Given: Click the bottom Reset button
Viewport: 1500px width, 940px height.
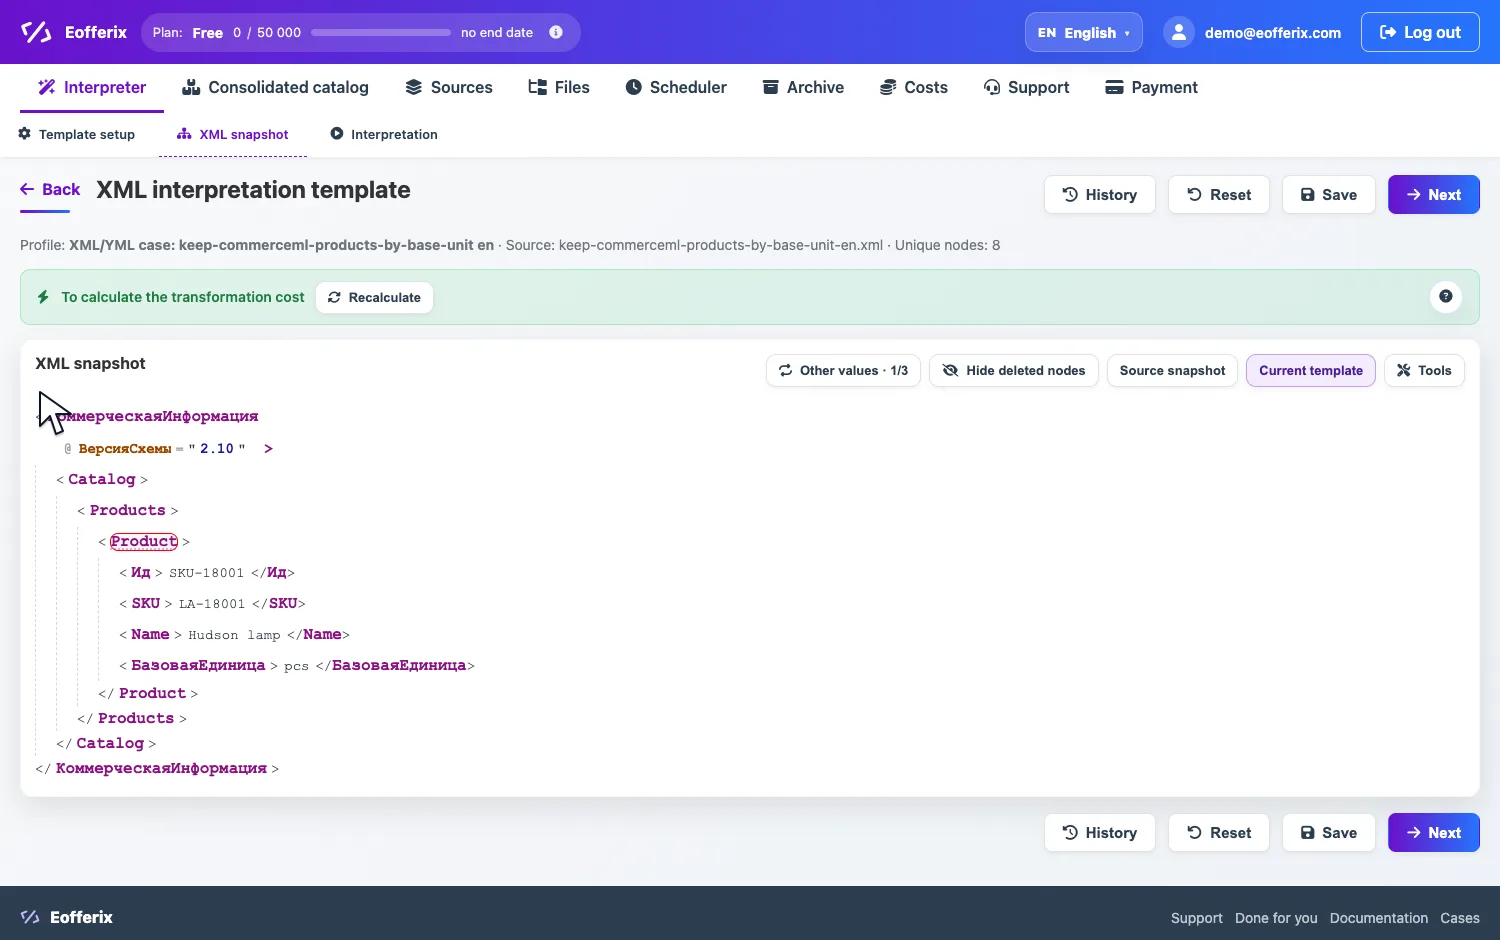Looking at the screenshot, I should [x=1219, y=833].
